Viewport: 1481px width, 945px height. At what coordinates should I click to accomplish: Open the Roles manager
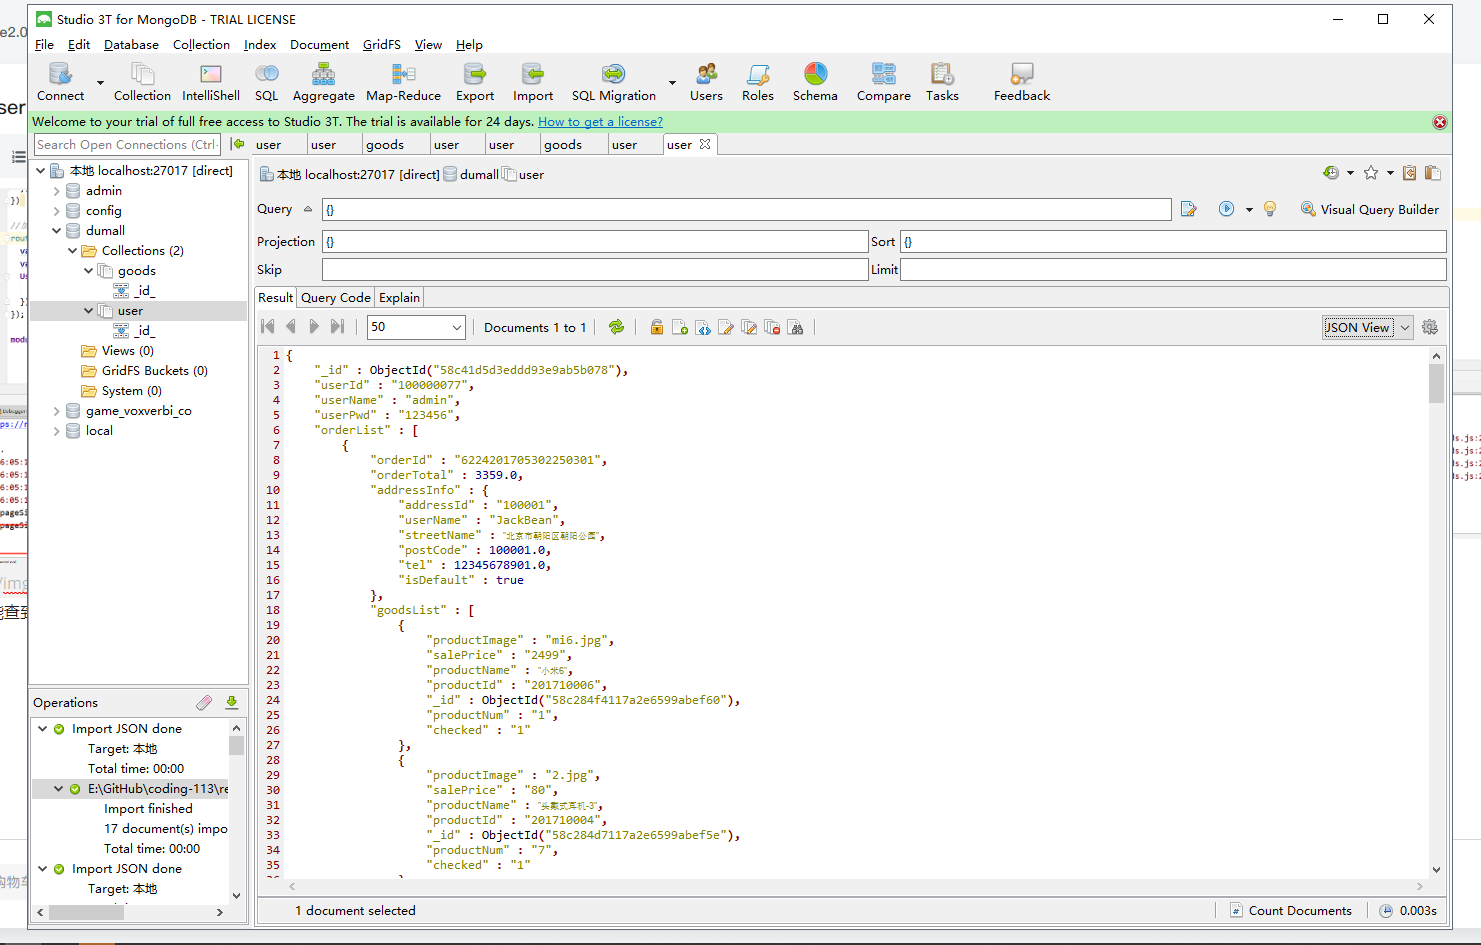pos(758,82)
